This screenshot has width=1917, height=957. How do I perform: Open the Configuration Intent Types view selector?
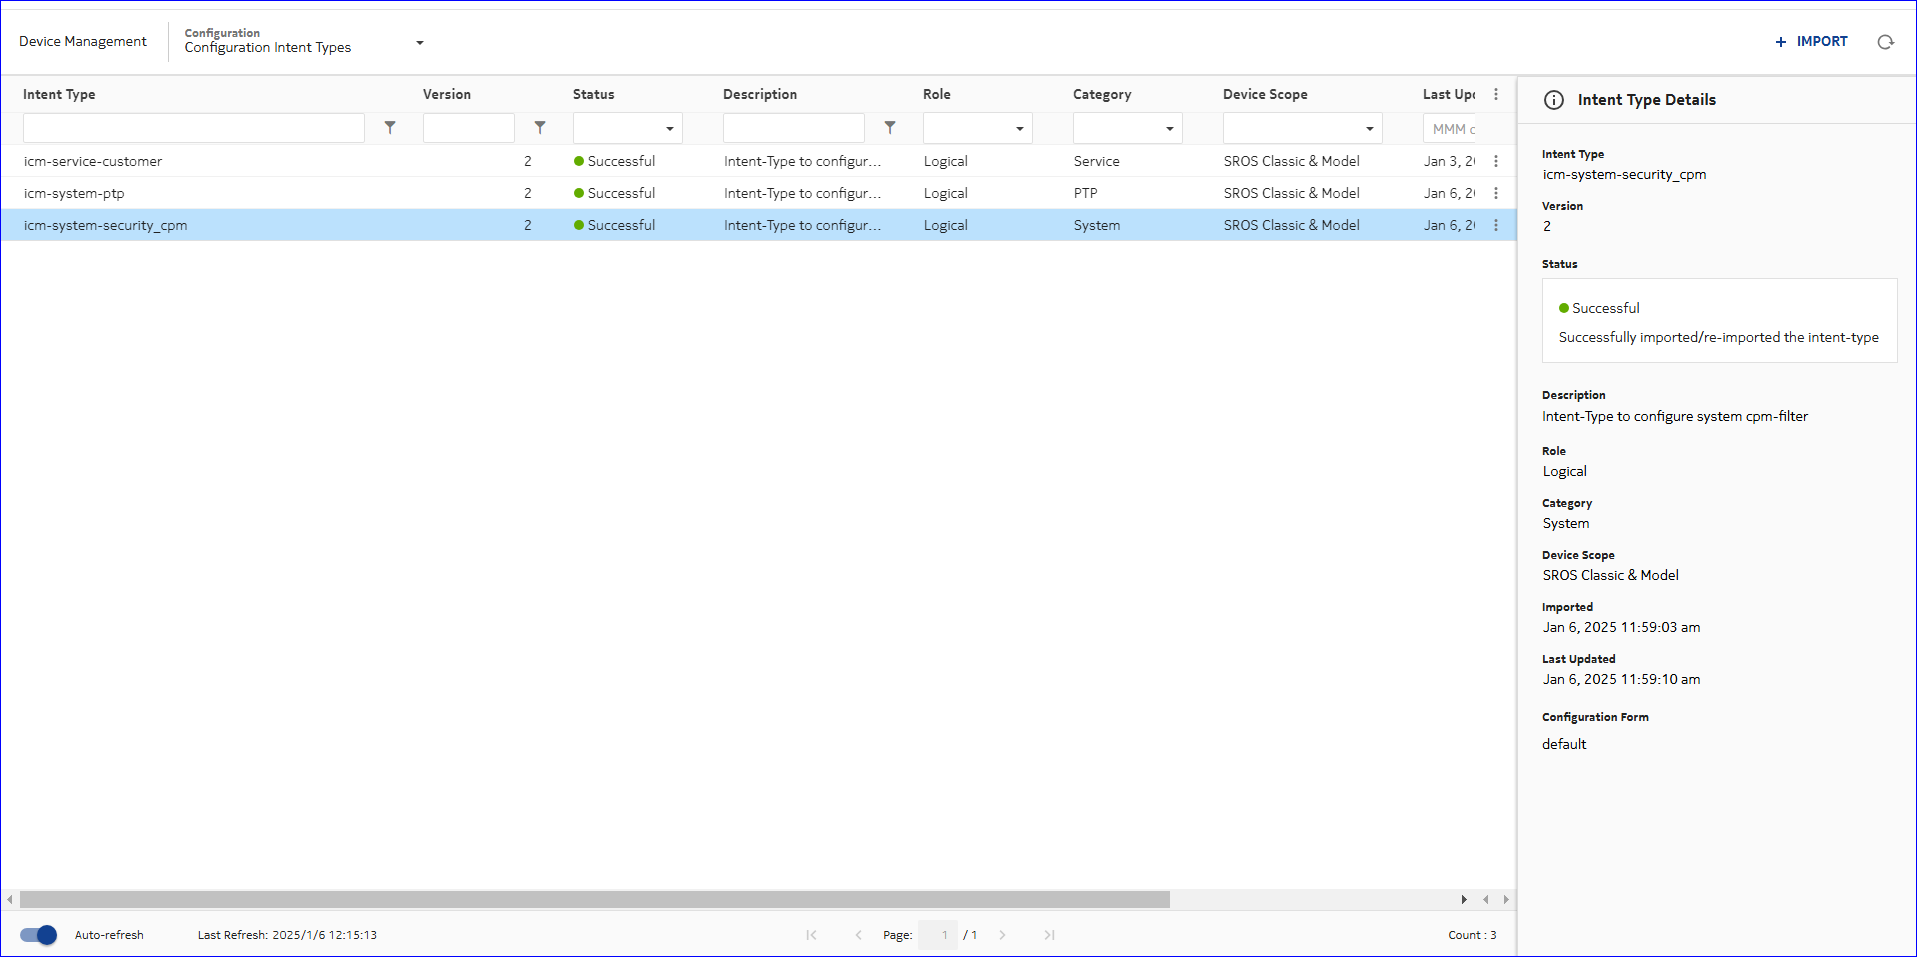coord(419,43)
